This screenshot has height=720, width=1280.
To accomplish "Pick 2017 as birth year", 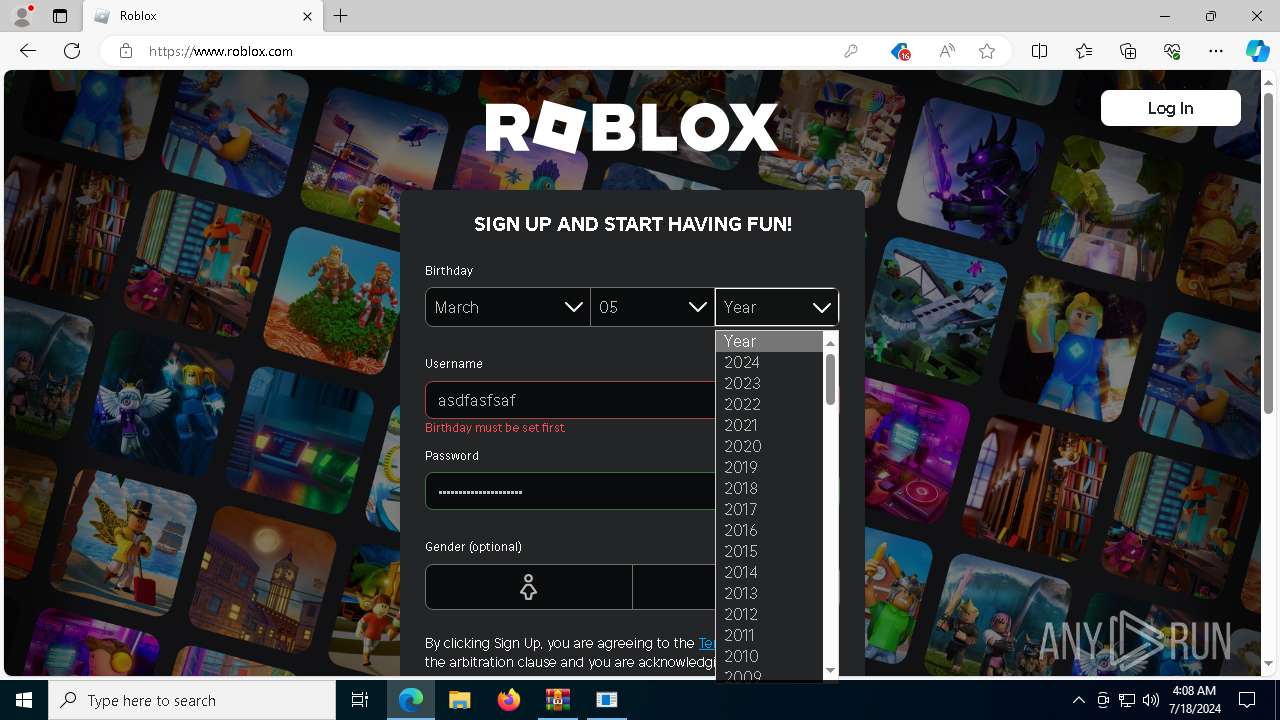I will 769,509.
